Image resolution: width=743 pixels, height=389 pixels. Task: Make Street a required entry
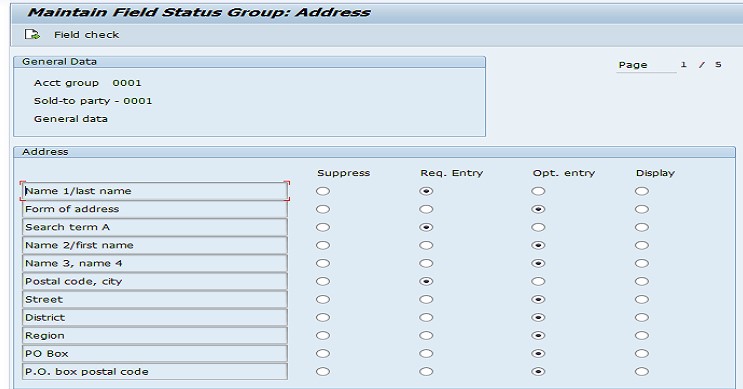coord(426,299)
